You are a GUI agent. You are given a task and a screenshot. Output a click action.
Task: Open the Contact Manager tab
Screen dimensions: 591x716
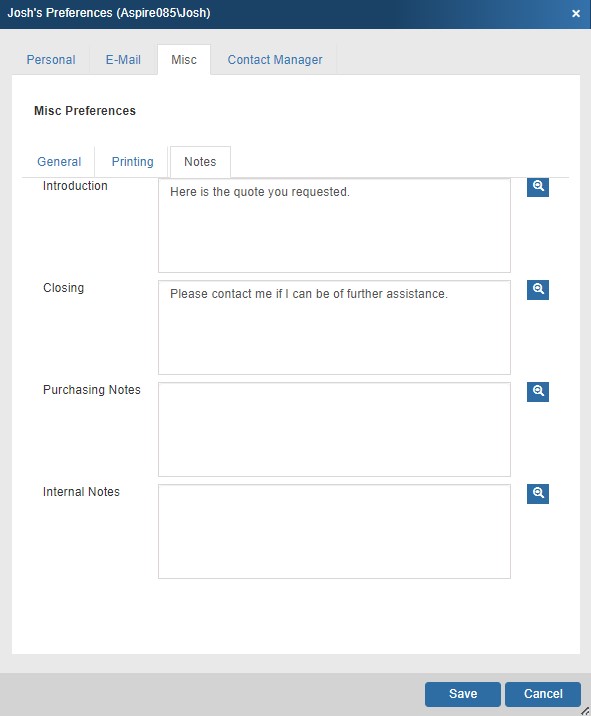(275, 60)
